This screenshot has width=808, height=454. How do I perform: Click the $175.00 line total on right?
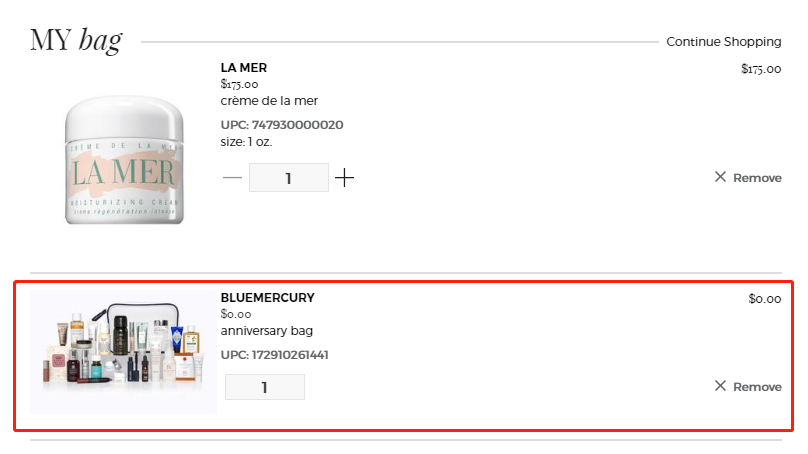(x=761, y=69)
